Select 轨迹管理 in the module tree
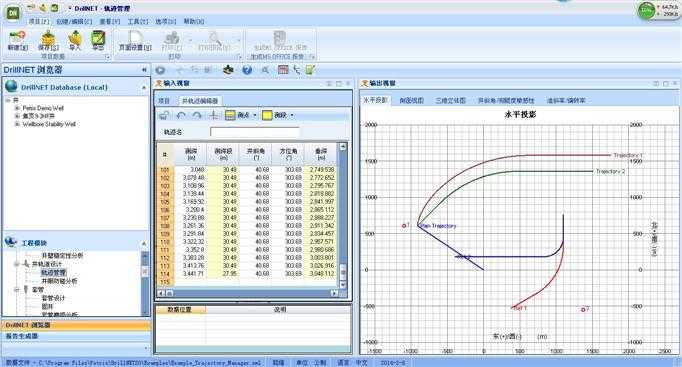 [x=53, y=273]
